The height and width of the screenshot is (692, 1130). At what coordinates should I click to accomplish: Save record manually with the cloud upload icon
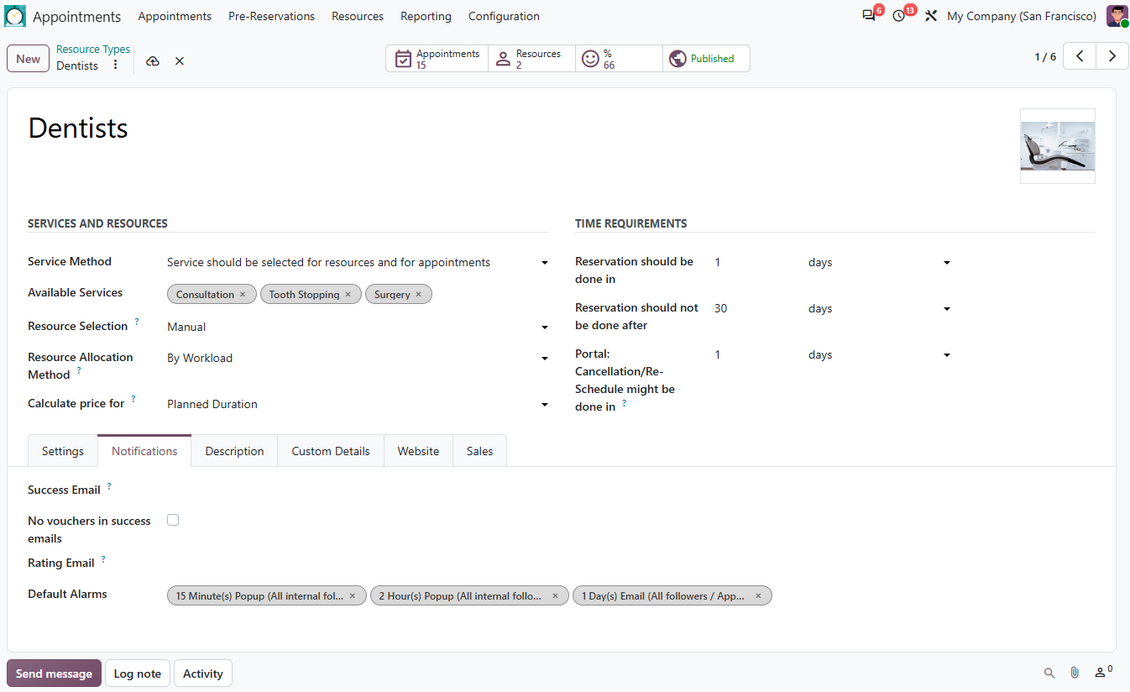(x=152, y=61)
